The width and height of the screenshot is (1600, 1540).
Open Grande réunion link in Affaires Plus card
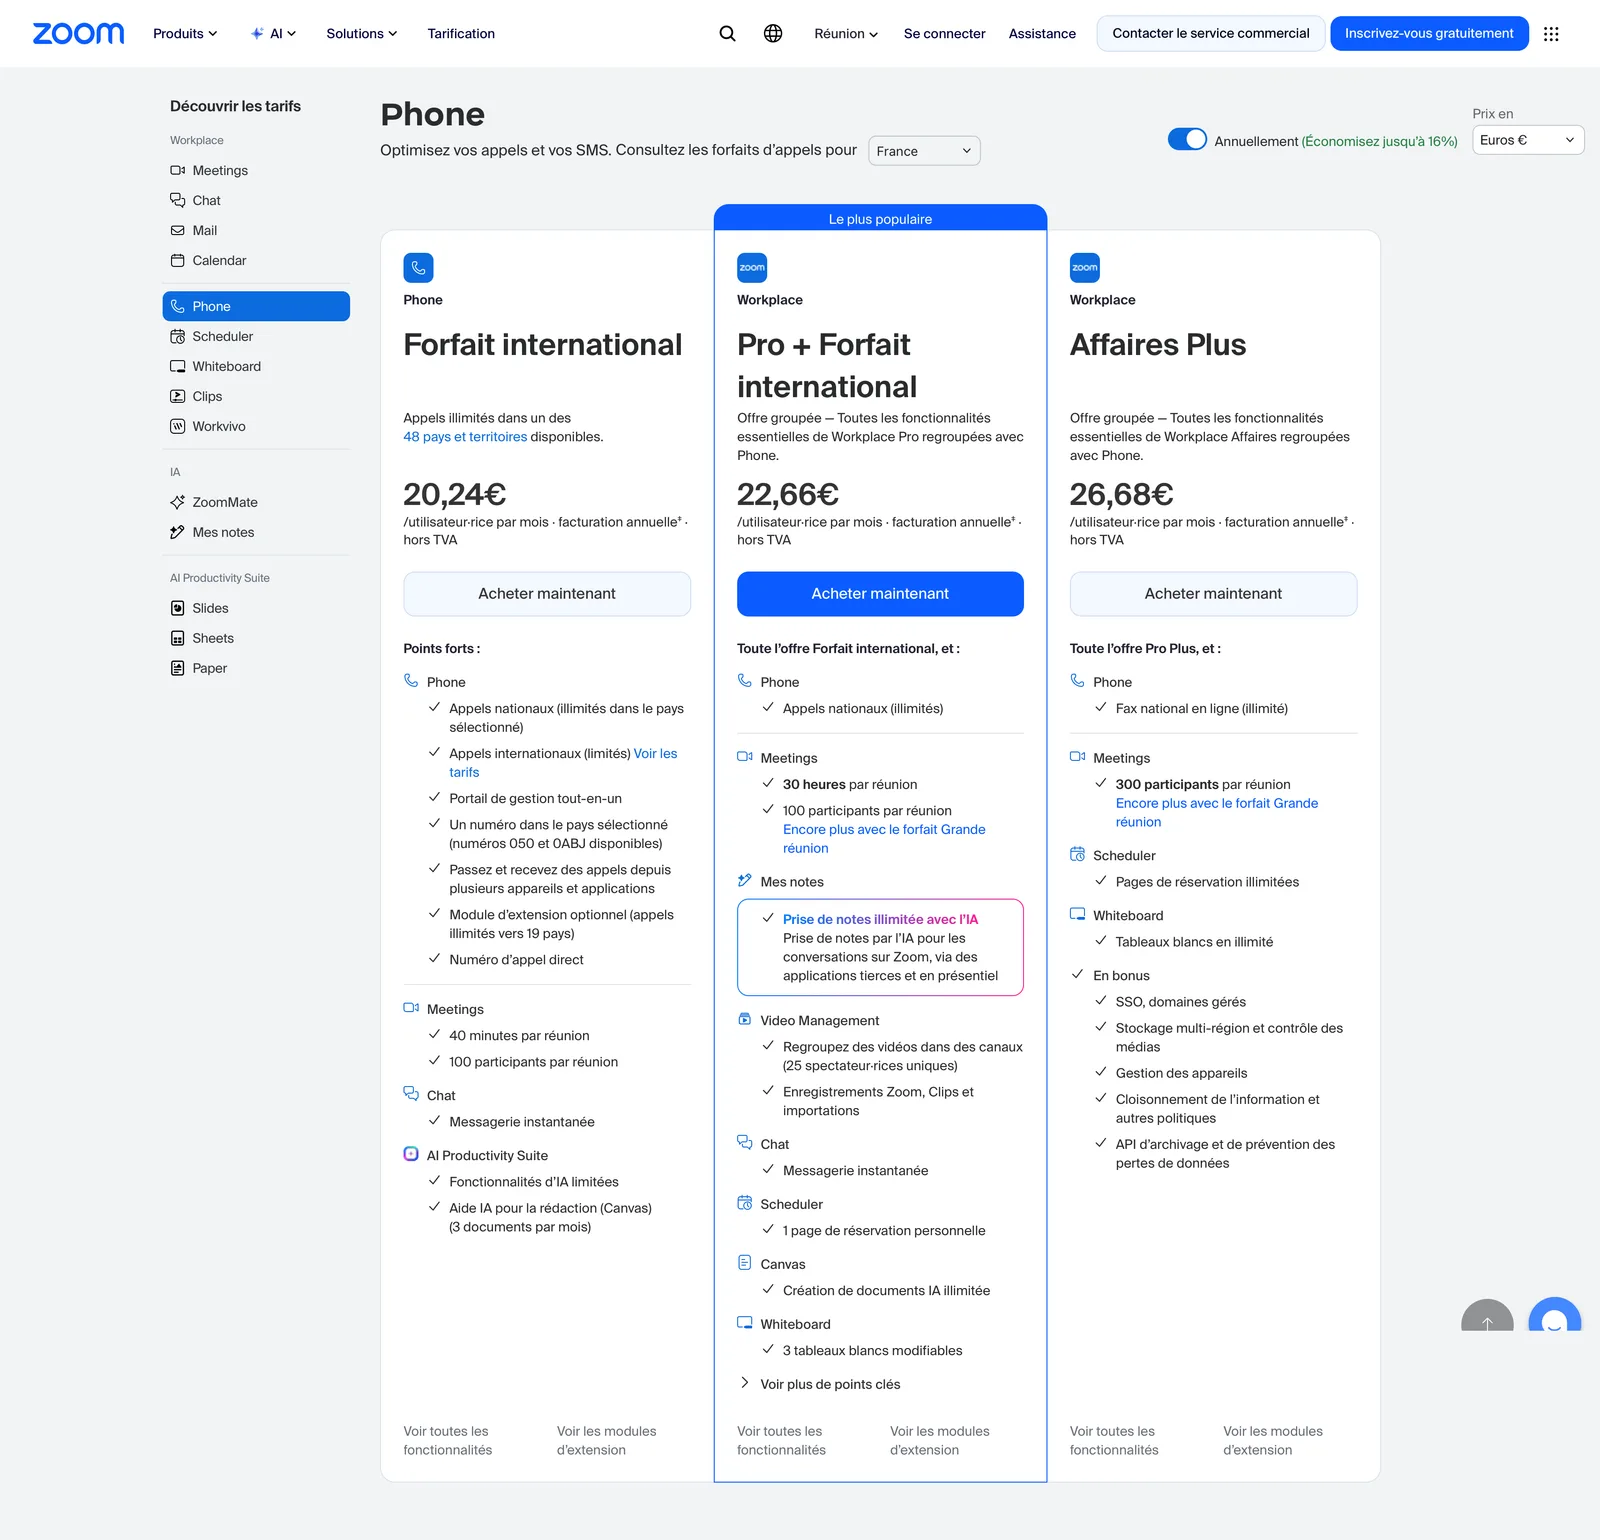click(1217, 813)
